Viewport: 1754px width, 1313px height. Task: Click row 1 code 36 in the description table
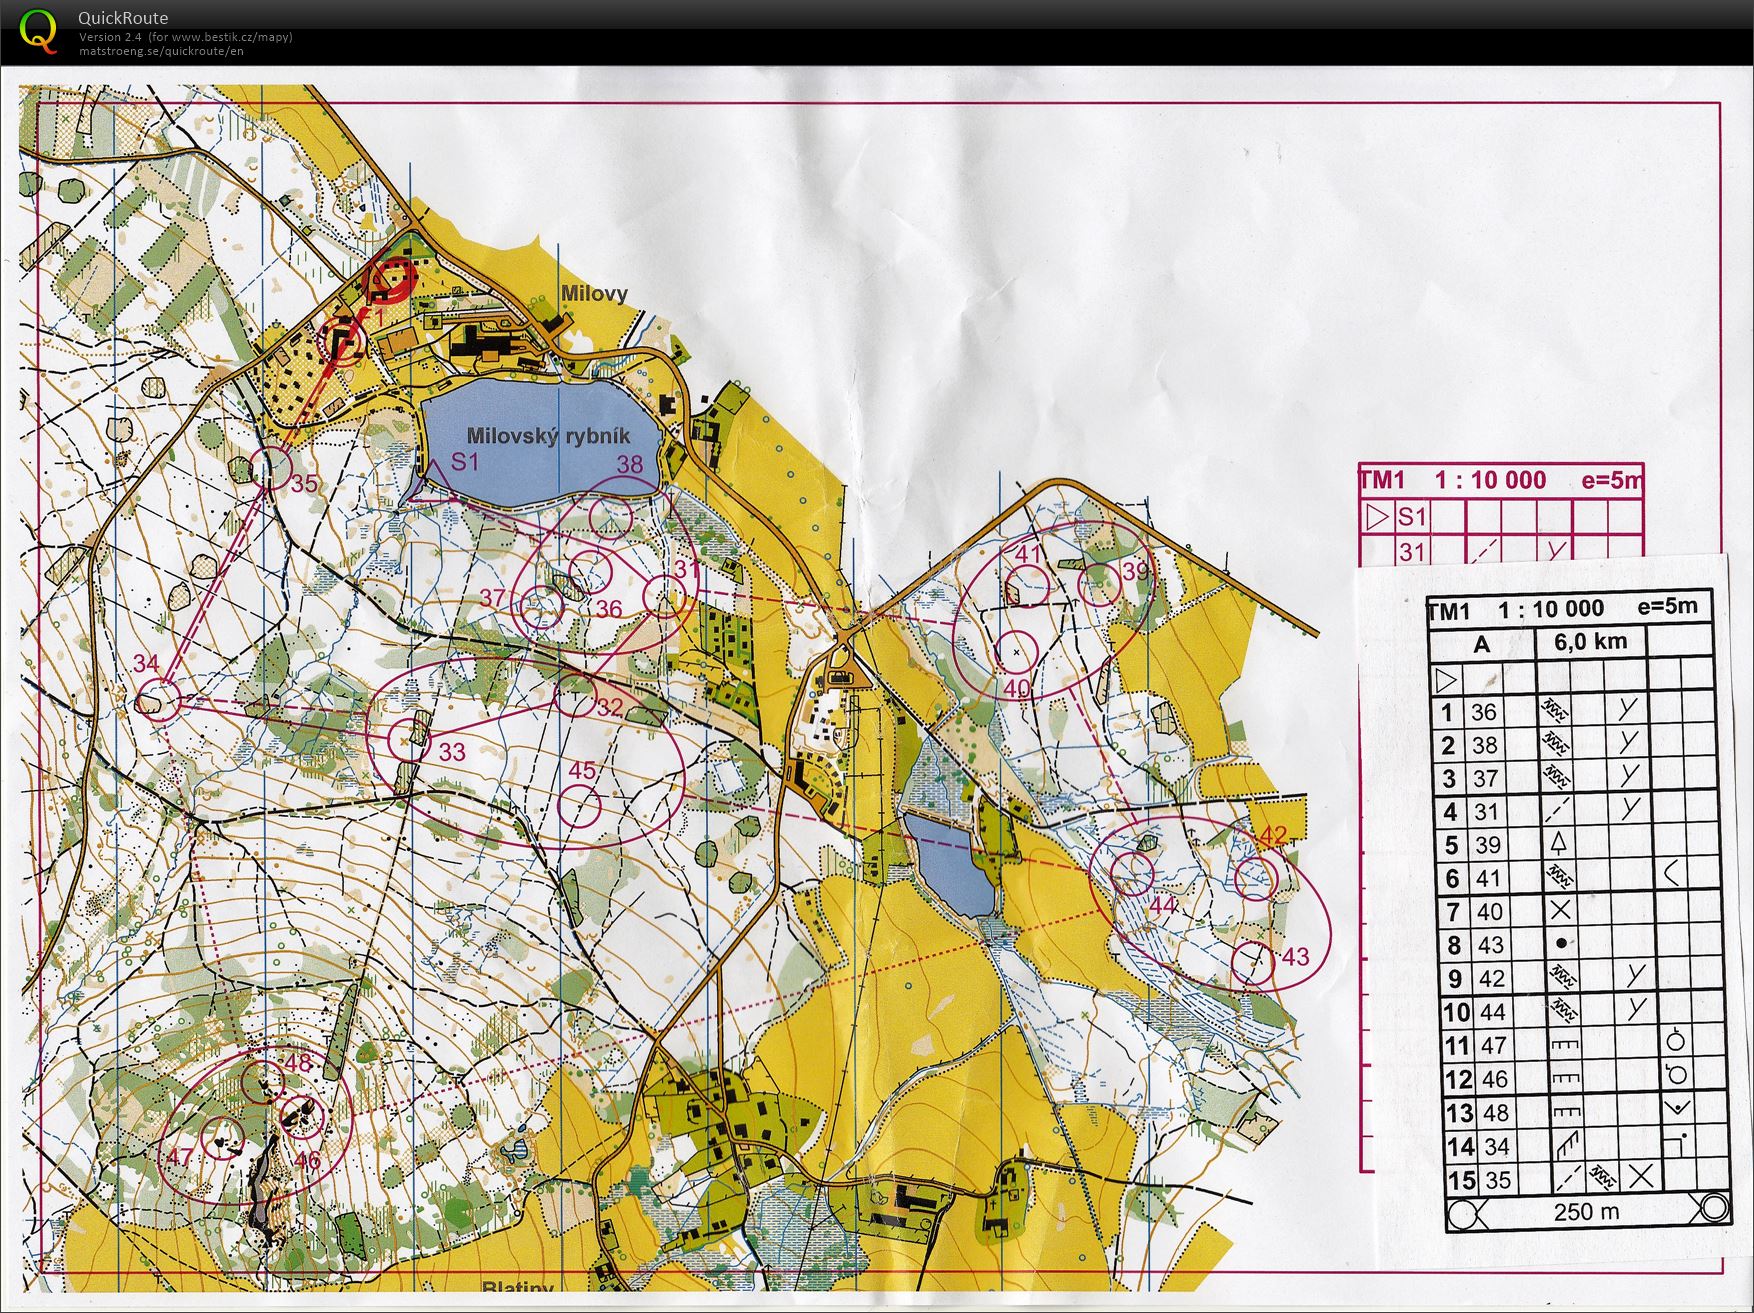coord(1484,712)
